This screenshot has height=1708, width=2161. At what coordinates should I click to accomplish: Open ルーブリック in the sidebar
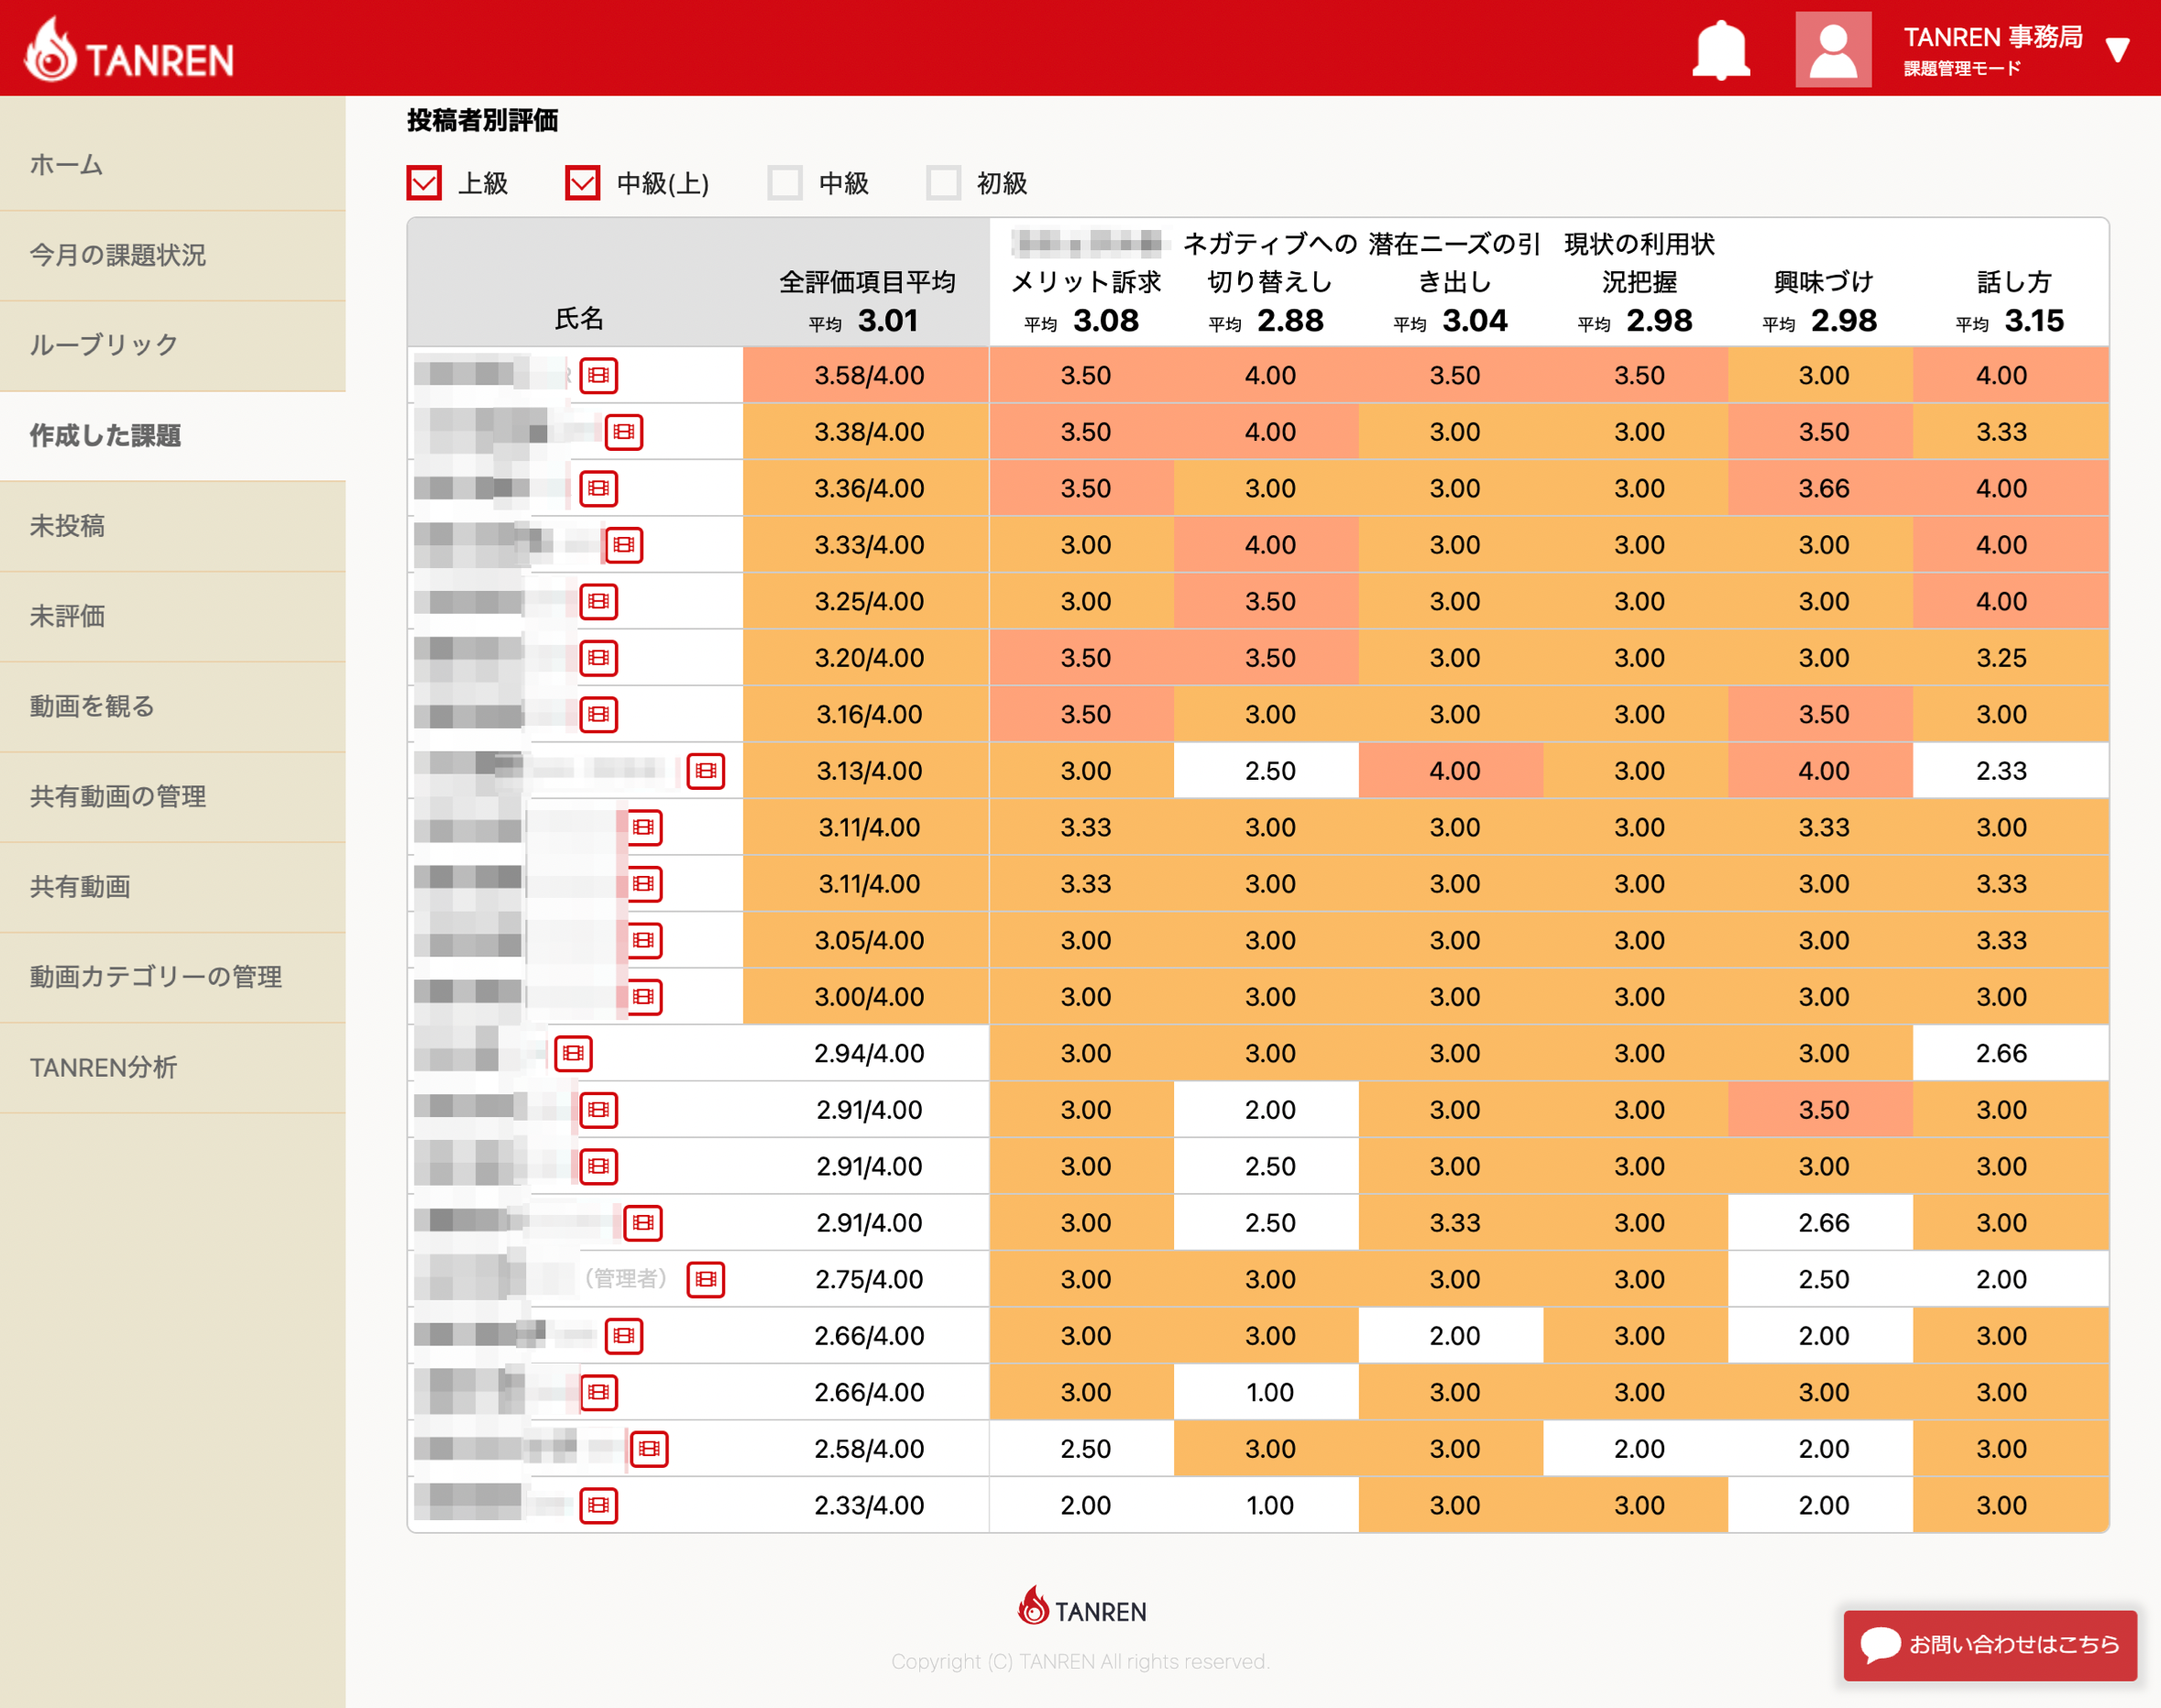[104, 345]
